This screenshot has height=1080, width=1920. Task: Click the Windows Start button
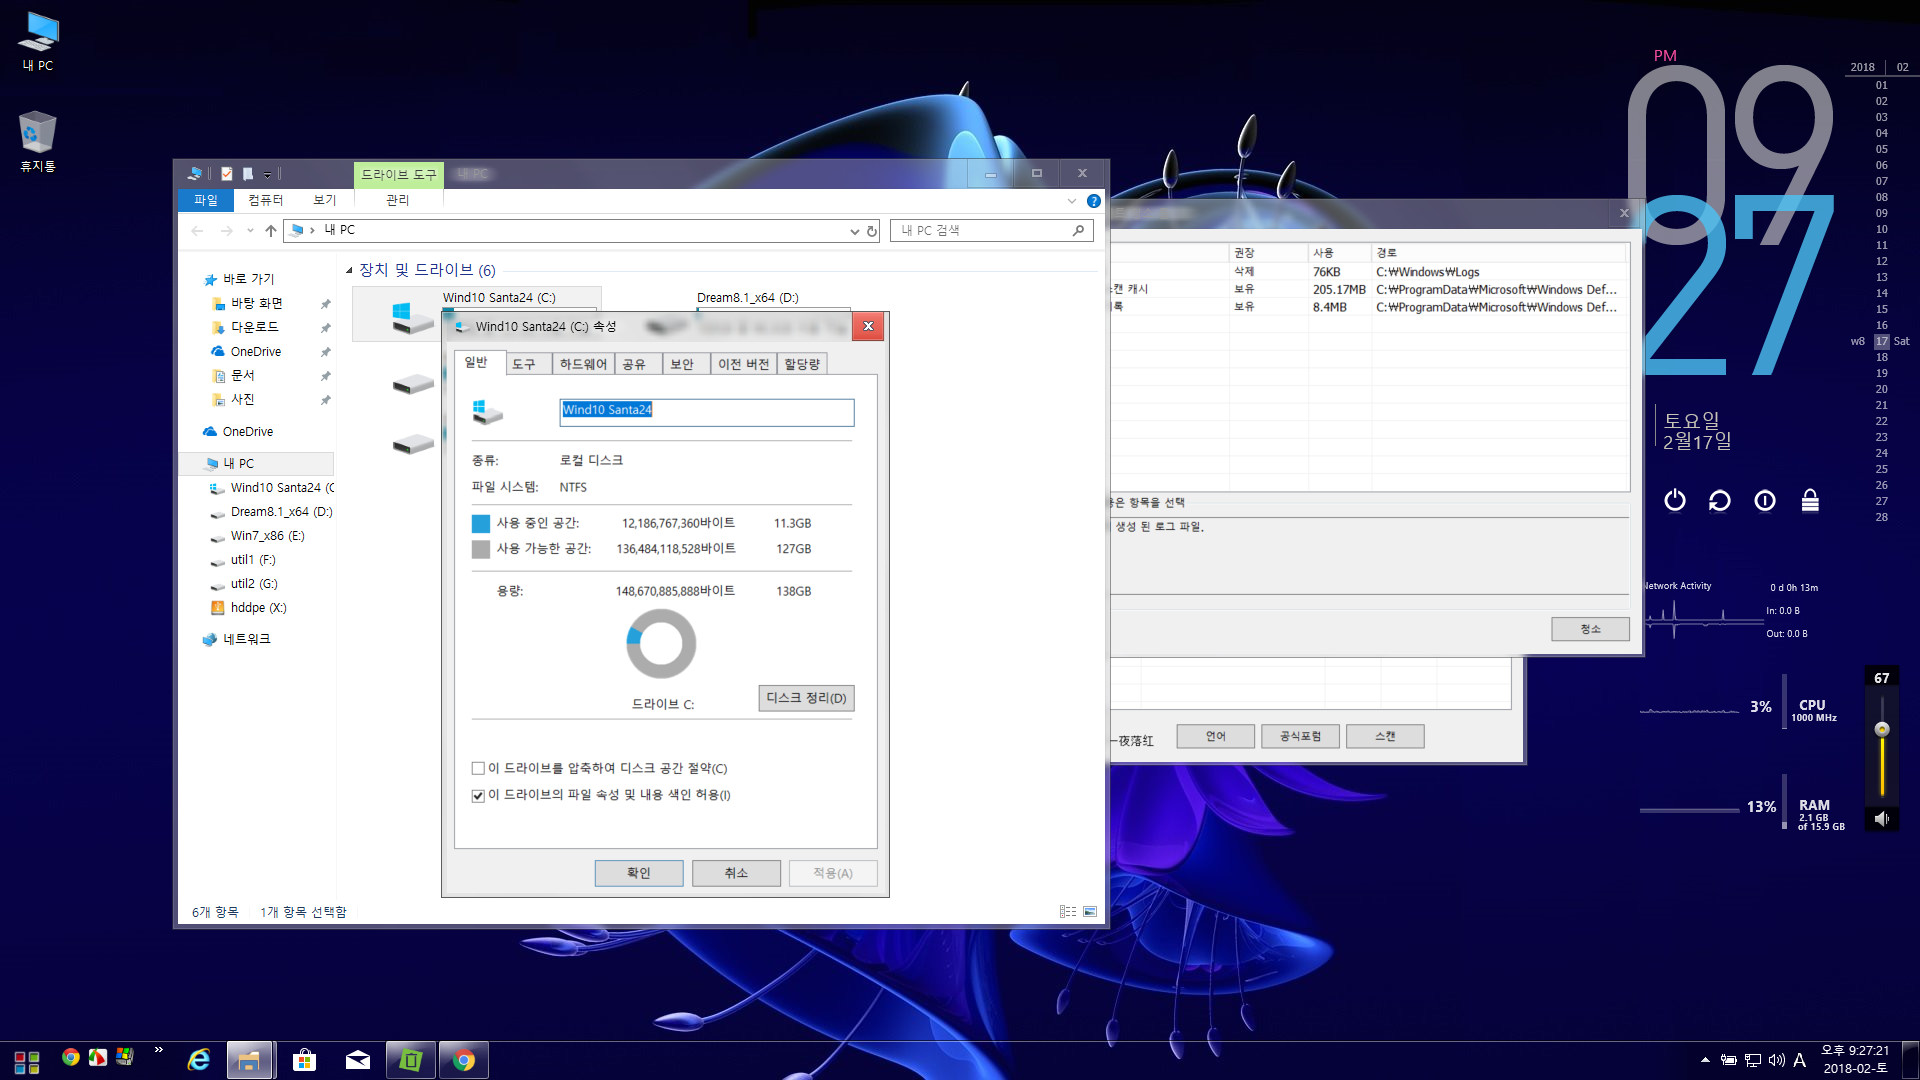(27, 1061)
